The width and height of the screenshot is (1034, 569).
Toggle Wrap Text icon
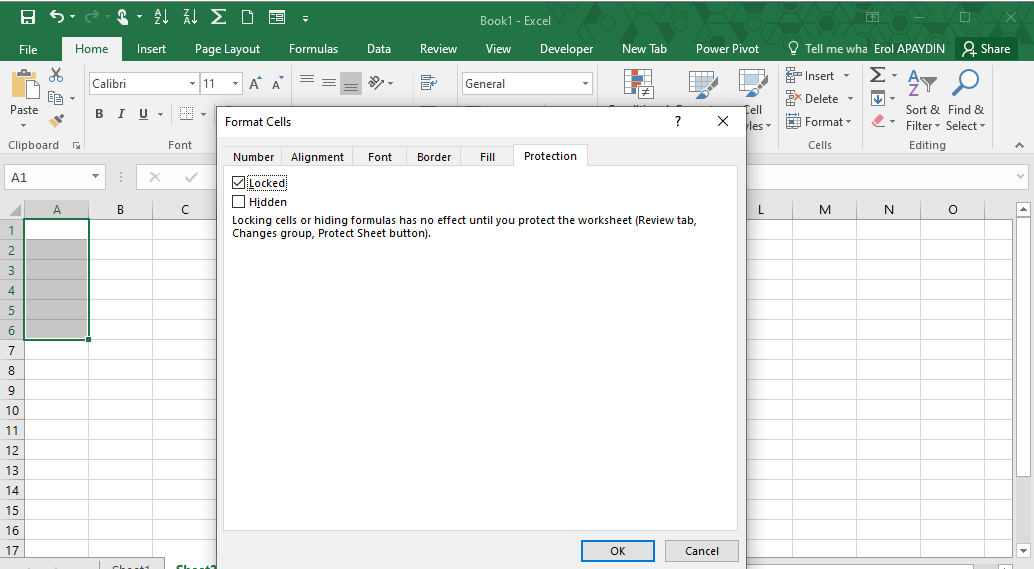429,82
